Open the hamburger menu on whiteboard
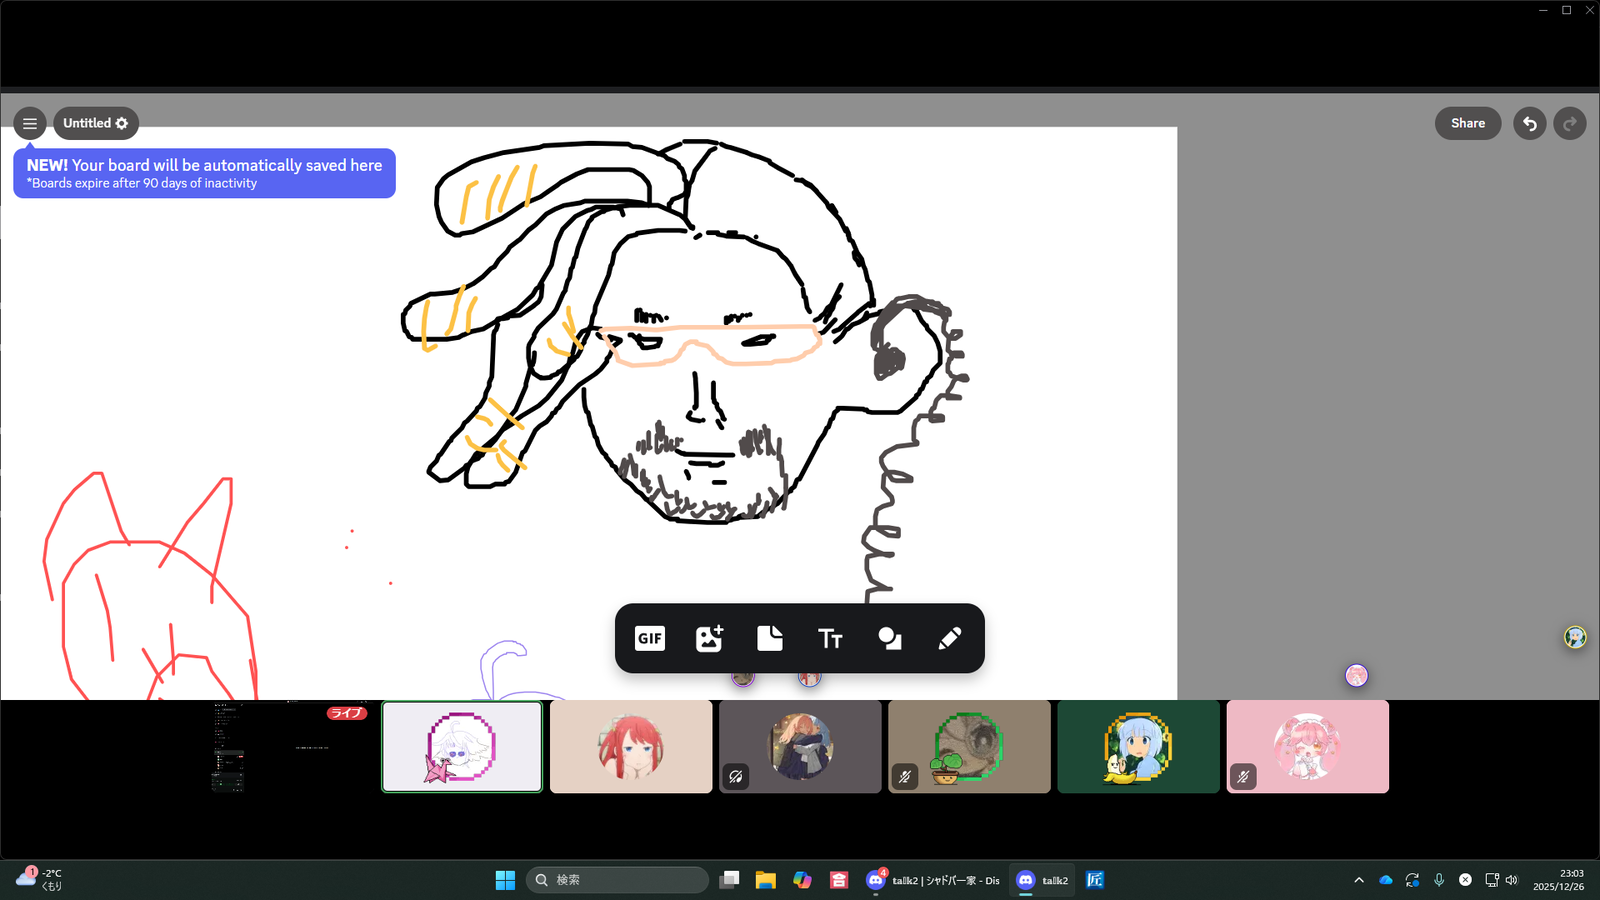Viewport: 1600px width, 900px height. 30,124
